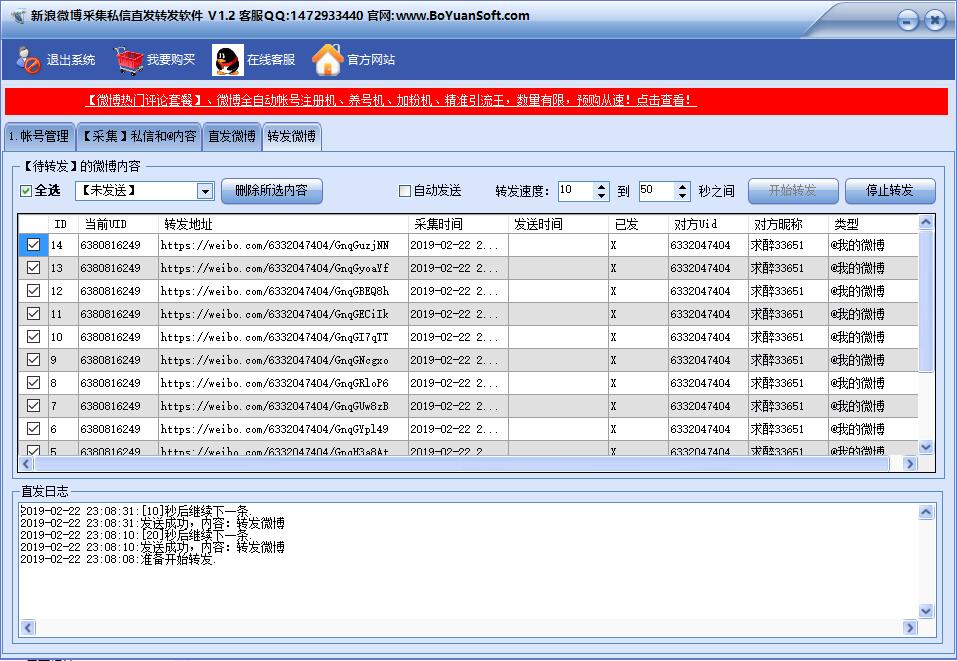Image resolution: width=957 pixels, height=661 pixels.
Task: Select the 转发微博 tab
Action: click(292, 136)
